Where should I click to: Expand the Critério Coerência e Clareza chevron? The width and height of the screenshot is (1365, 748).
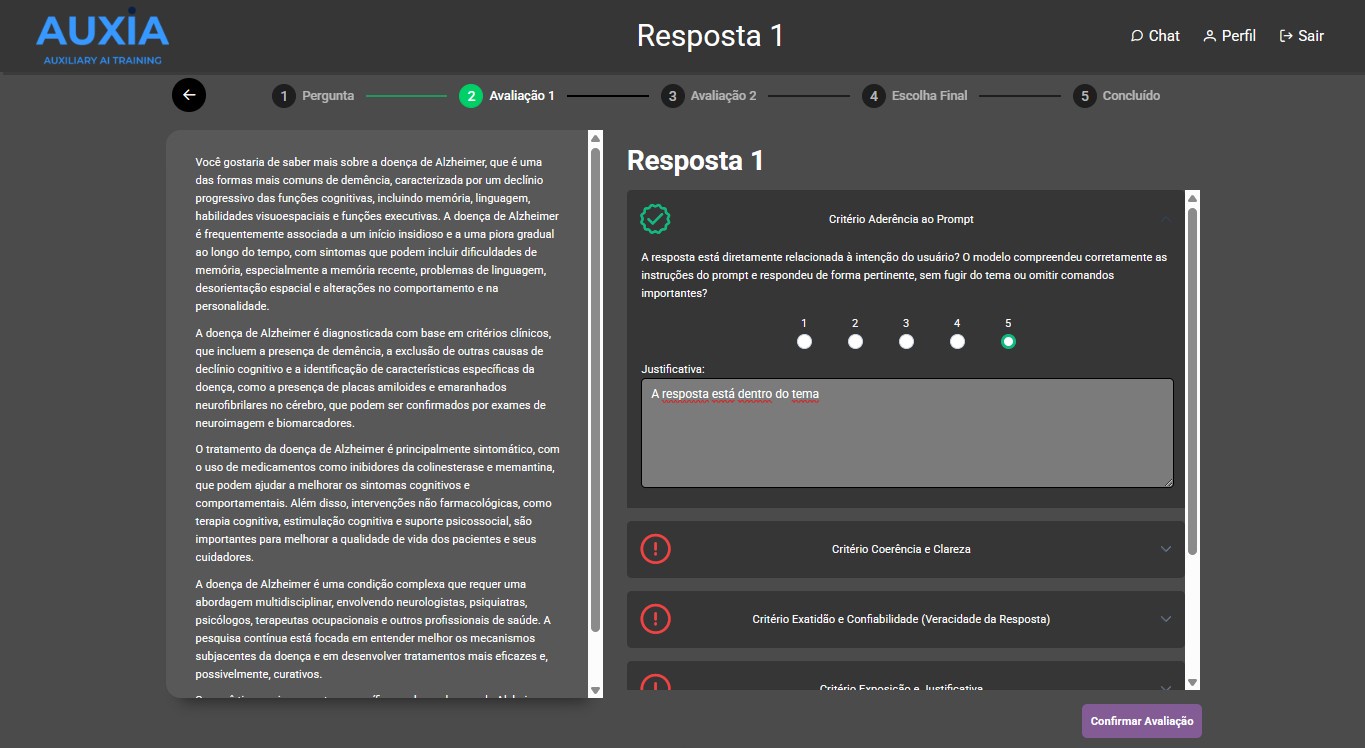click(1165, 549)
